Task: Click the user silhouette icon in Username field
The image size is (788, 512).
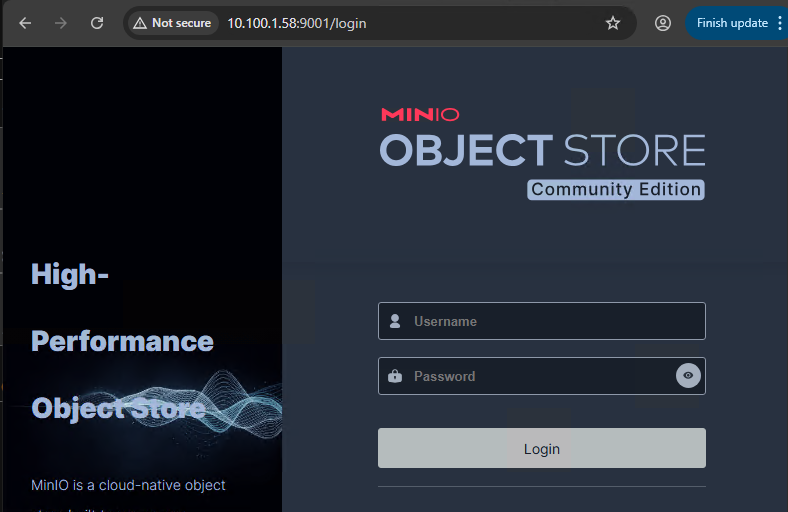Action: pos(395,322)
